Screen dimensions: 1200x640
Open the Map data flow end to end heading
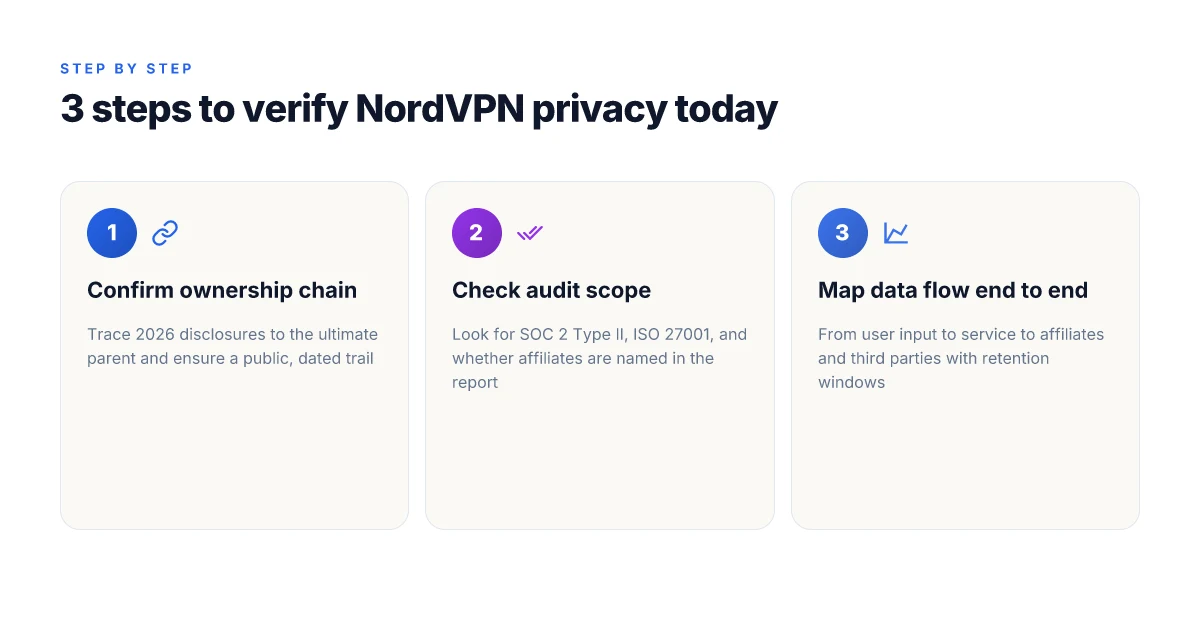(x=953, y=291)
